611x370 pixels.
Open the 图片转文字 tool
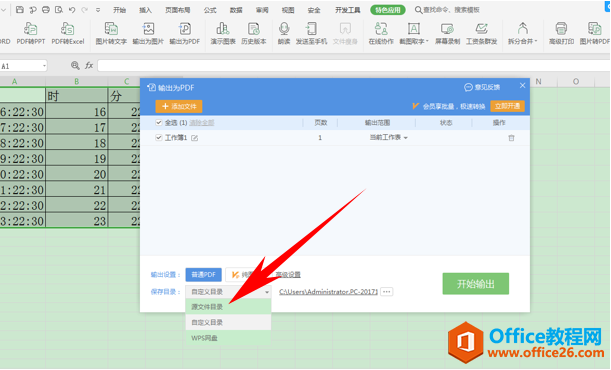click(111, 33)
